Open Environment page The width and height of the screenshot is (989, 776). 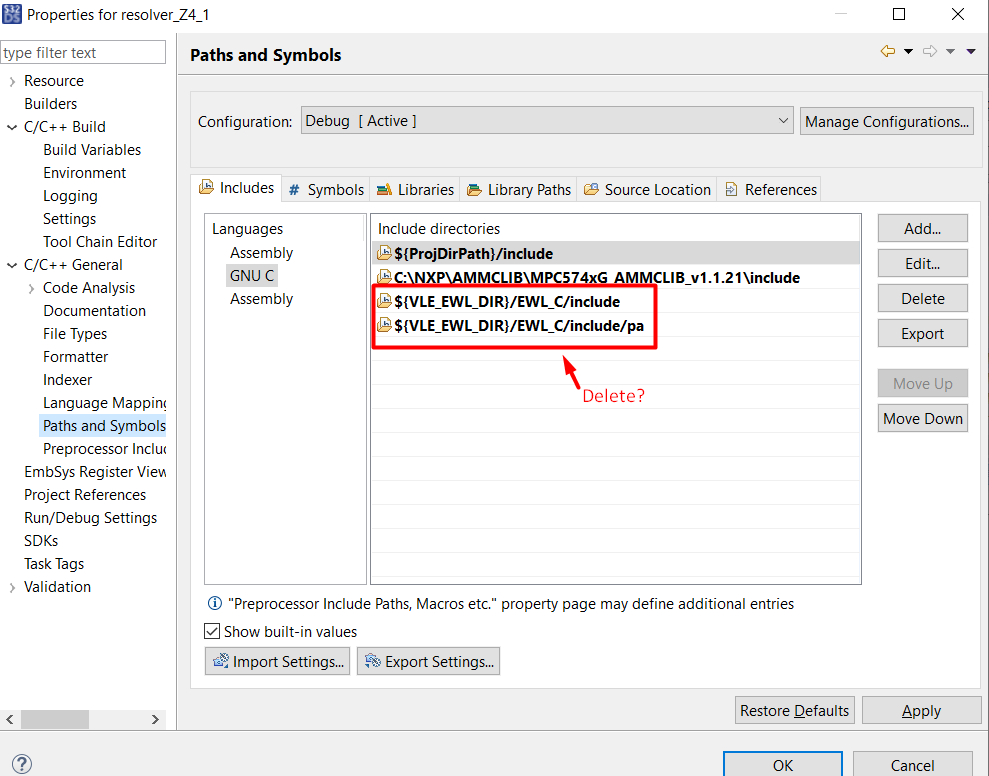pyautogui.click(x=85, y=173)
